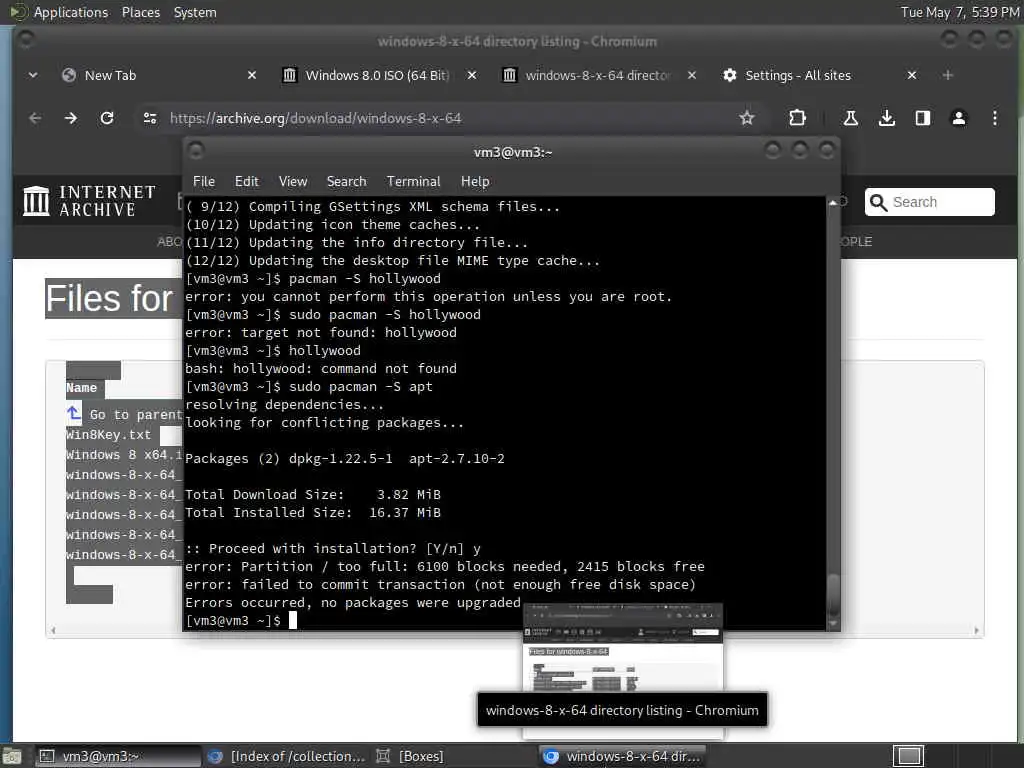This screenshot has height=768, width=1024.
Task: Click the file listing horizontal scrollbar left arrow
Action: pyautogui.click(x=53, y=630)
